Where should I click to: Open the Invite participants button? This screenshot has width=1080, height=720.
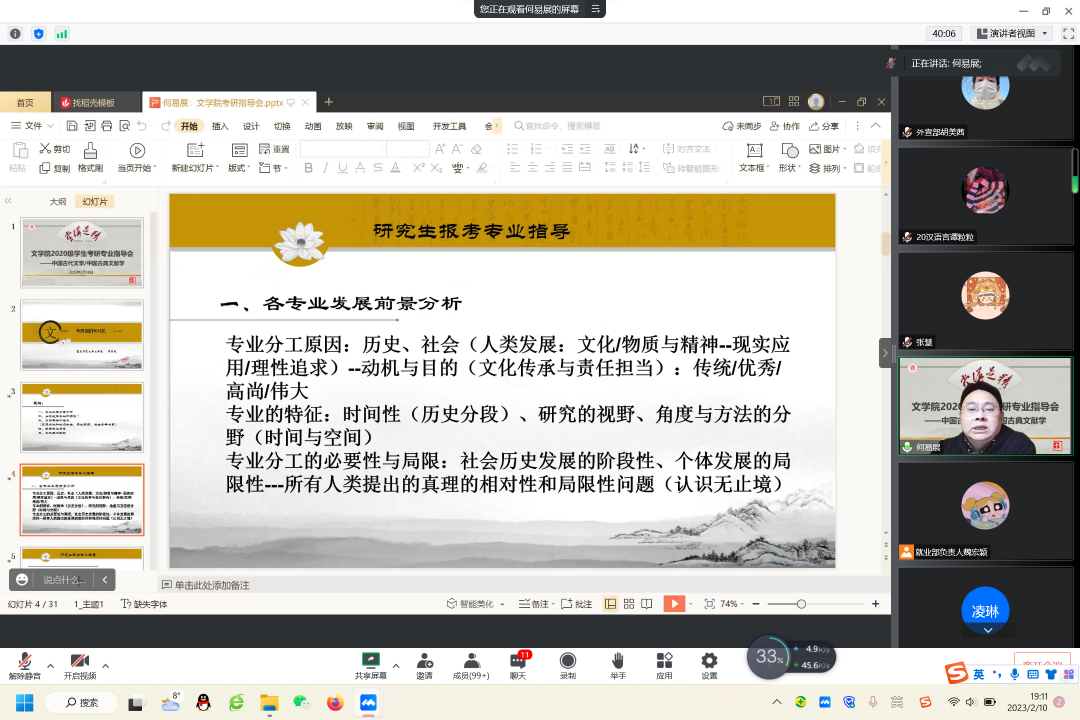(424, 666)
